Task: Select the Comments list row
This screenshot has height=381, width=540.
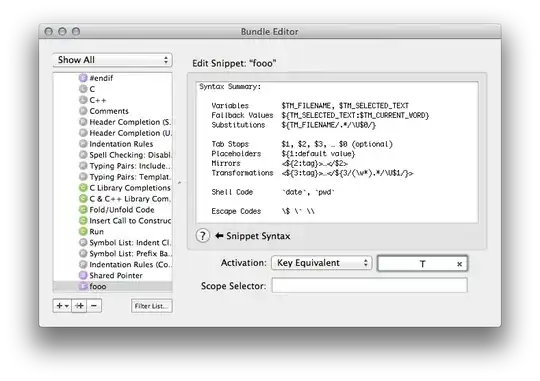Action: pos(113,111)
